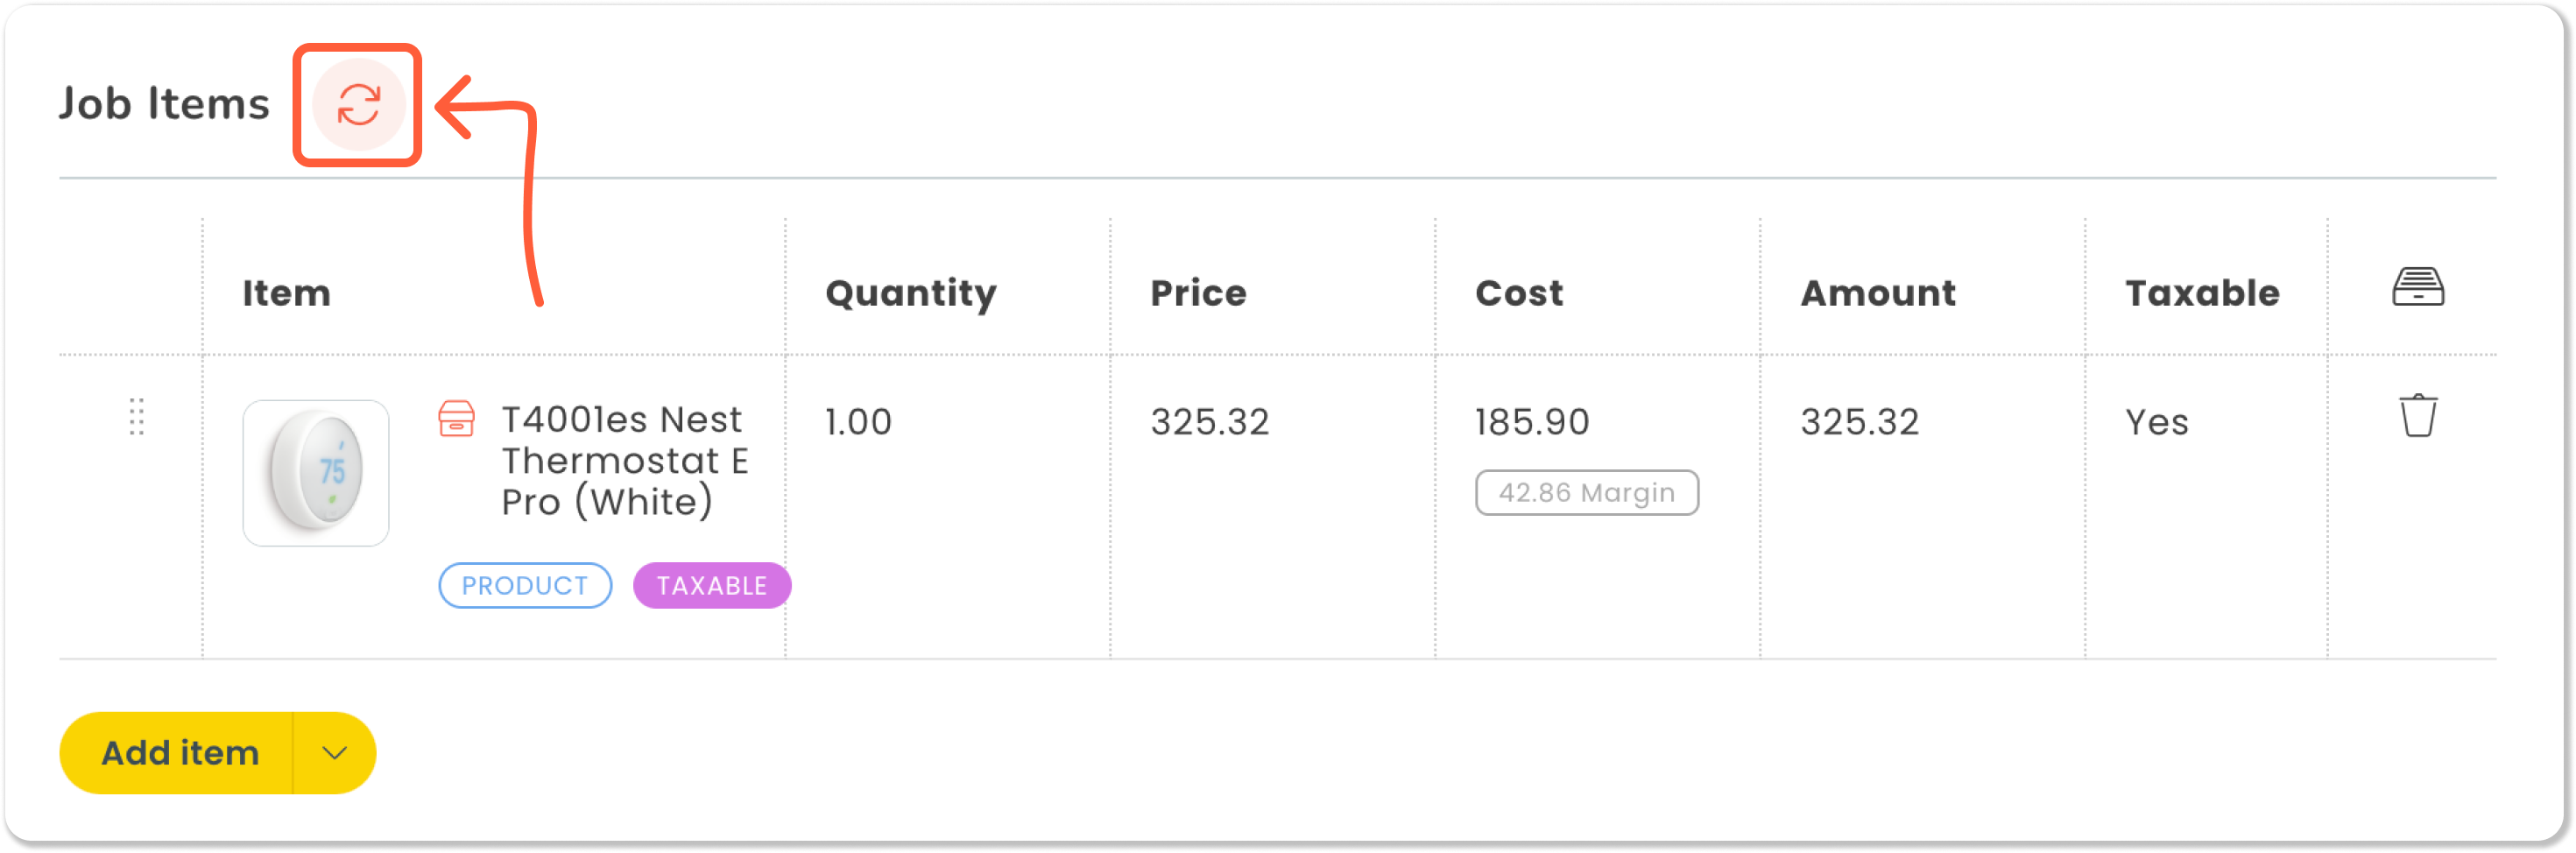Click the drag handle dots beside item
The height and width of the screenshot is (853, 2576).
pos(137,417)
